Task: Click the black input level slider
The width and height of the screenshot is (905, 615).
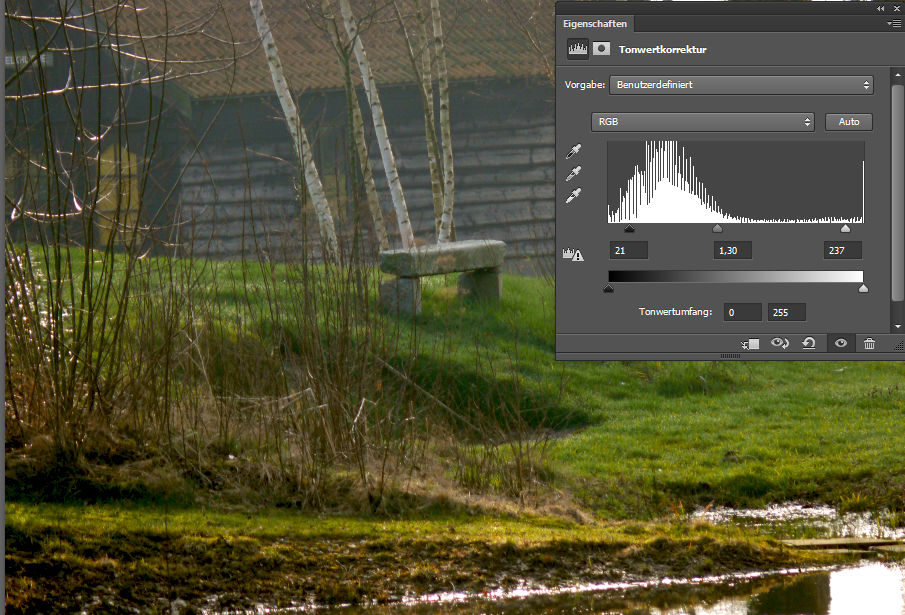Action: click(x=630, y=228)
